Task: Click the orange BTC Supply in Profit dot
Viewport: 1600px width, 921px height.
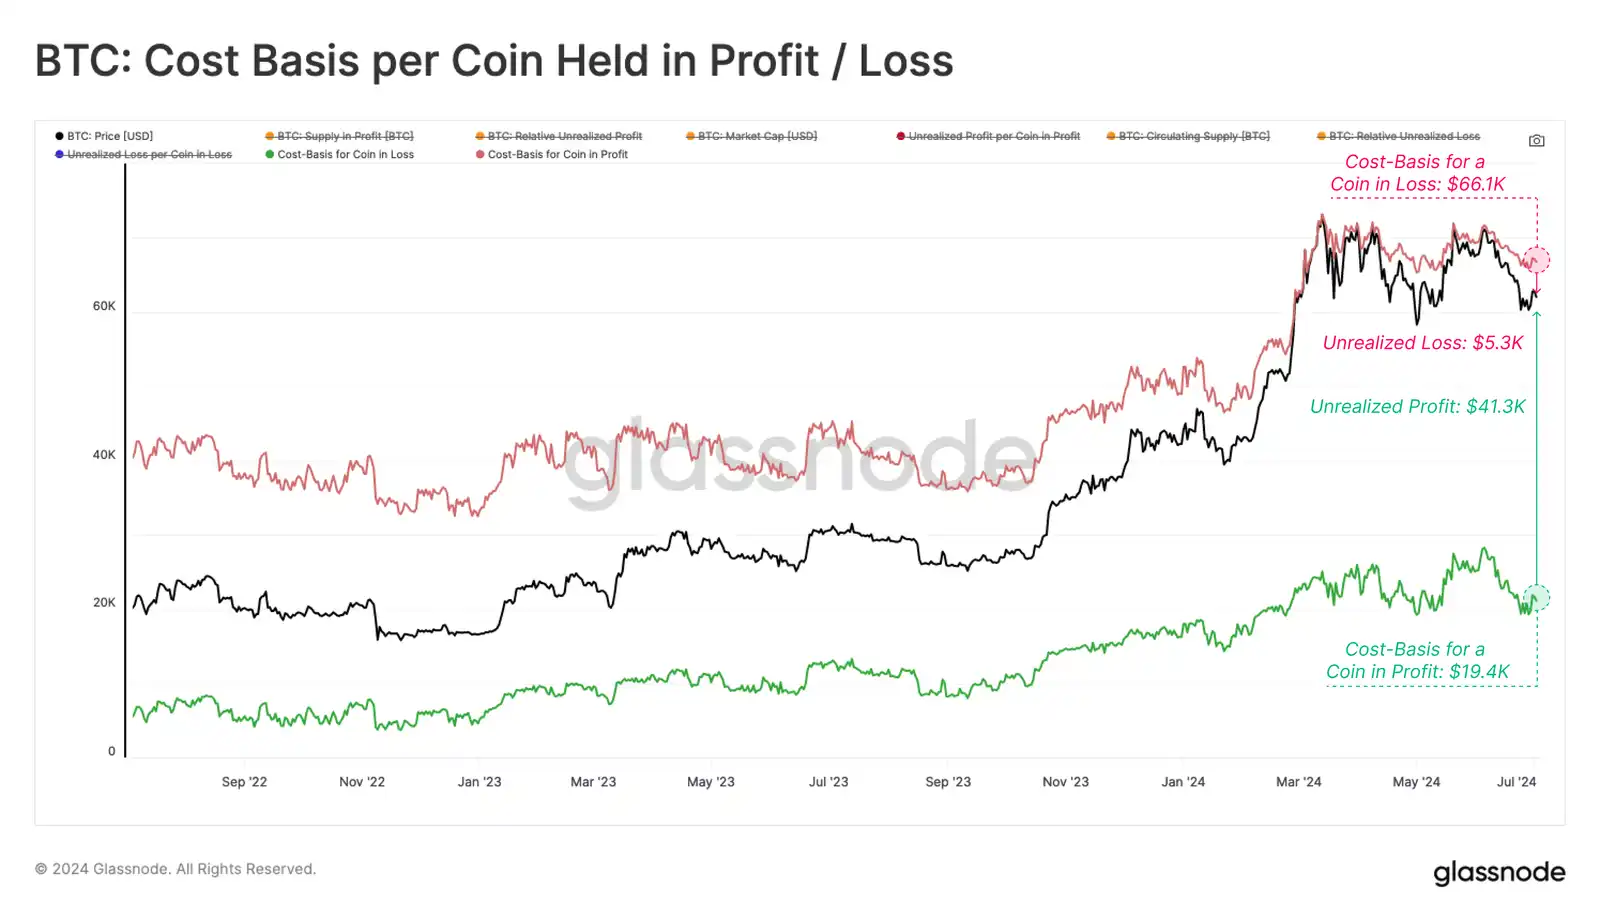Action: click(x=270, y=136)
